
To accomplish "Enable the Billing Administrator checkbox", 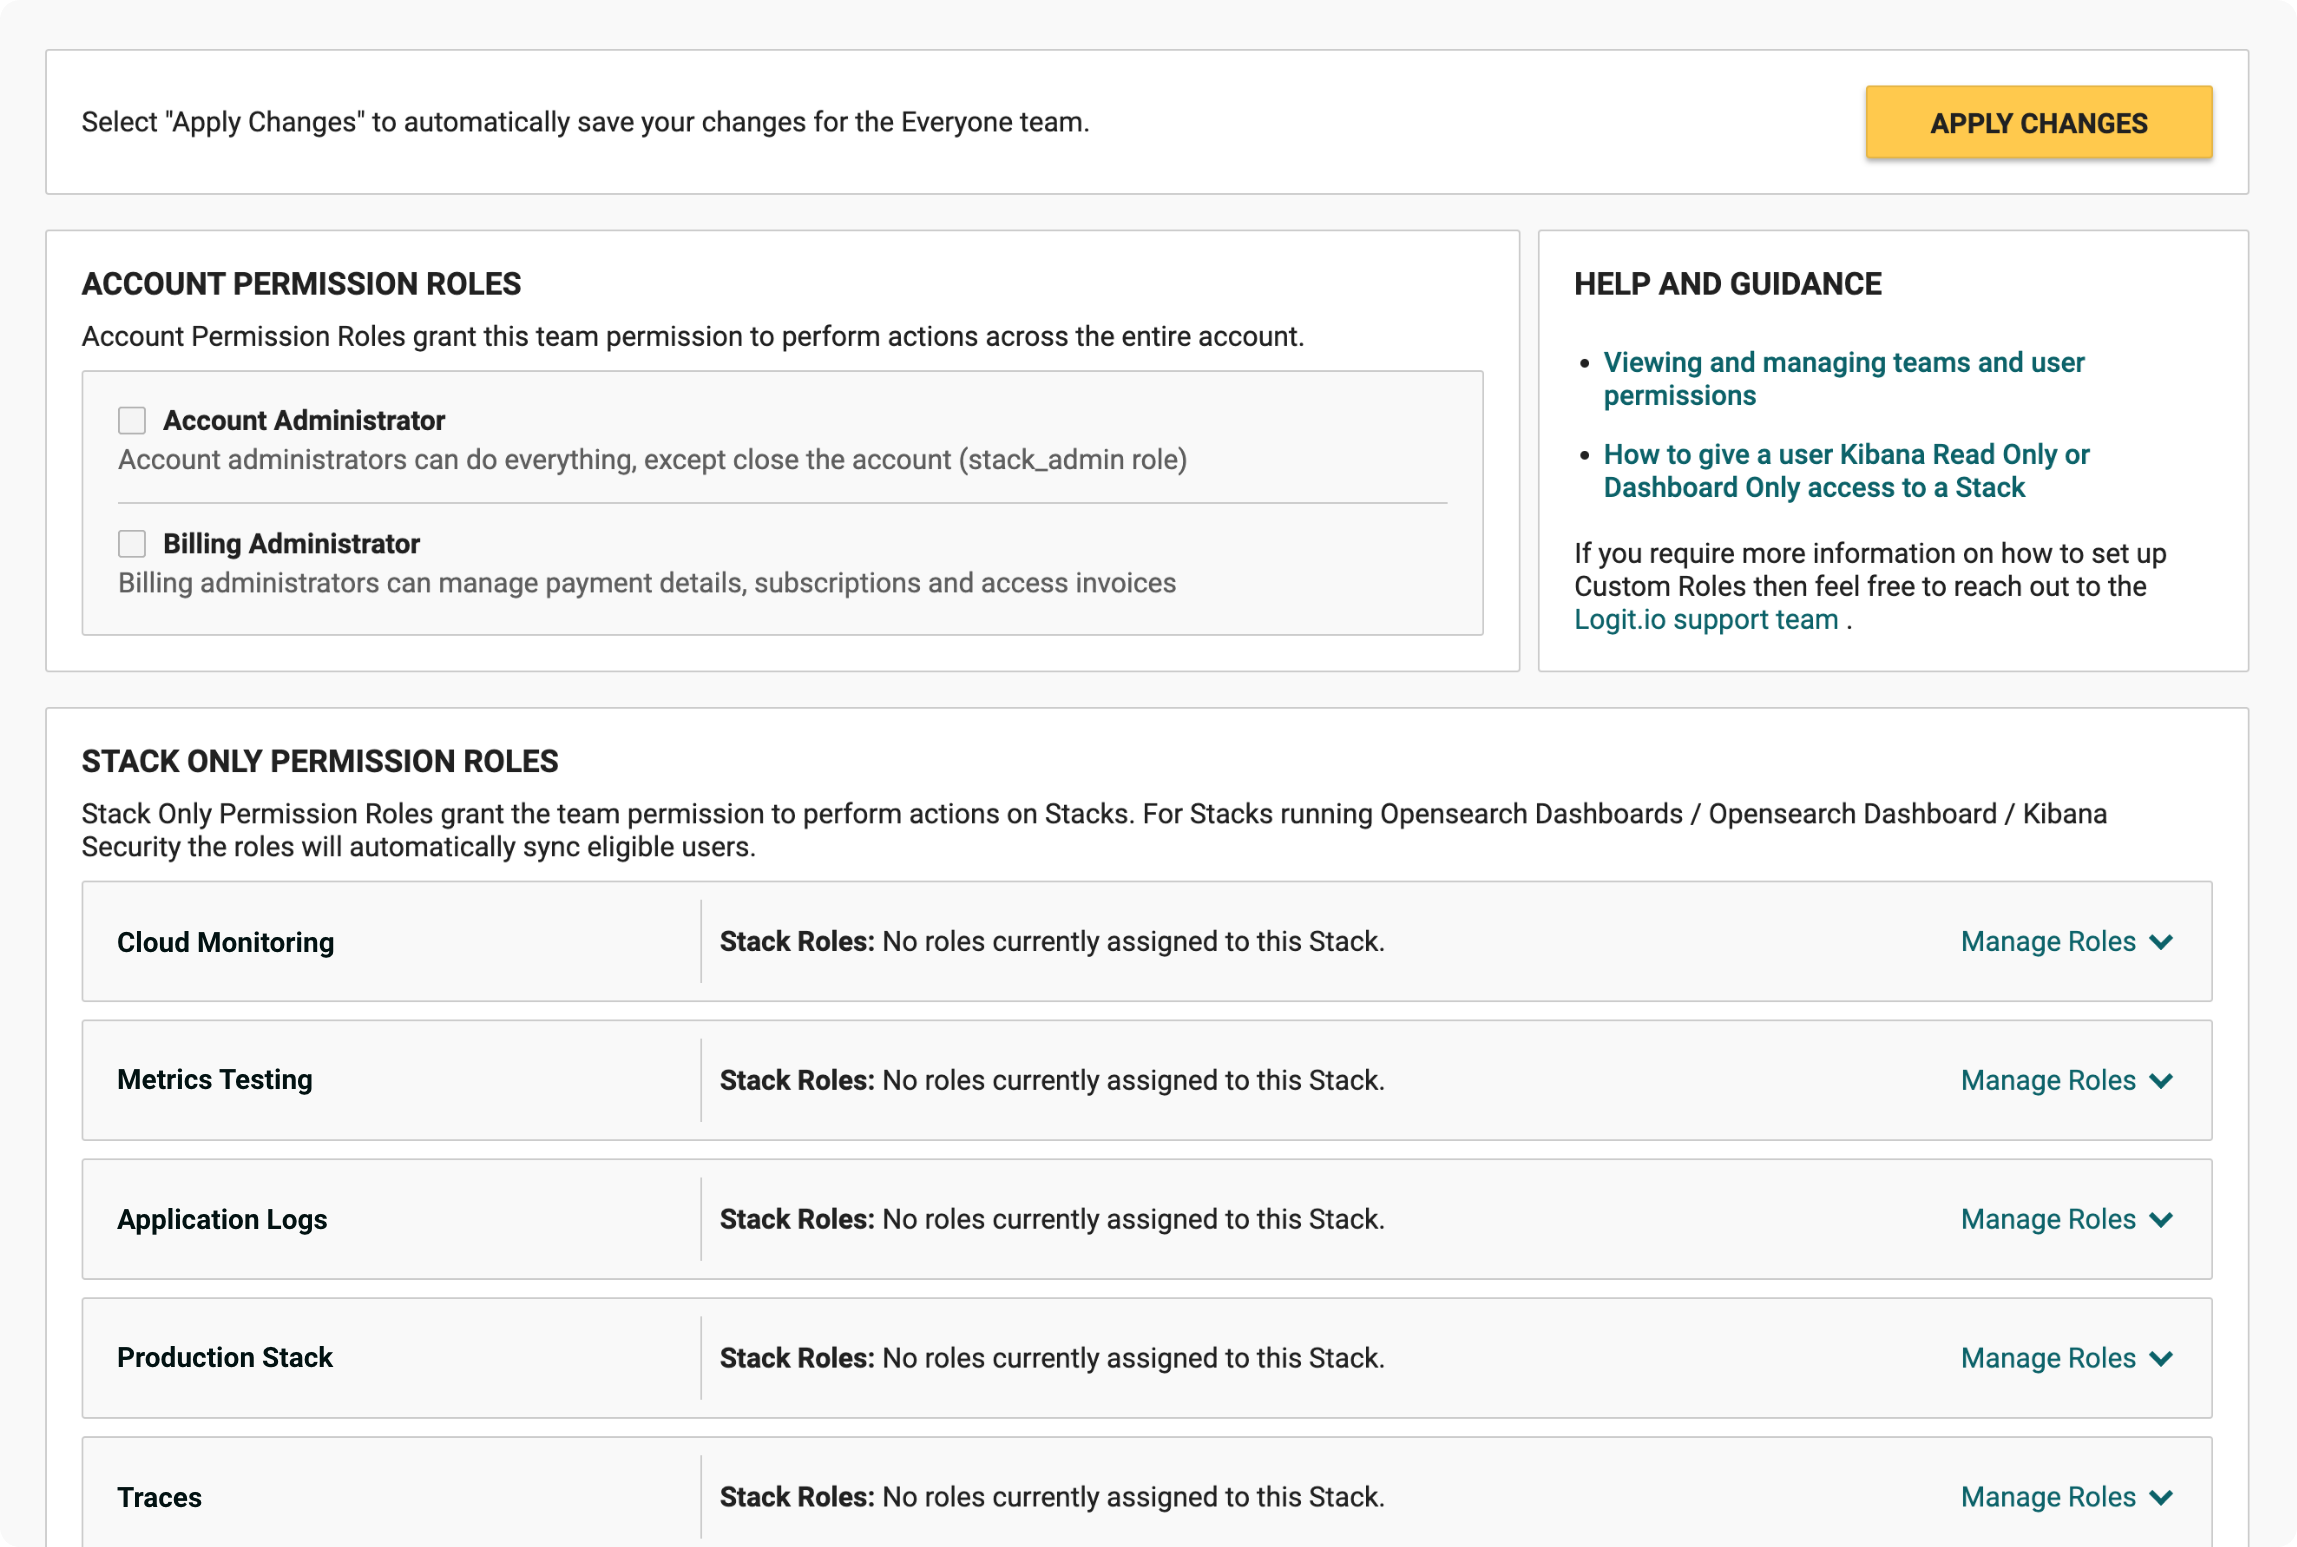I will [131, 543].
